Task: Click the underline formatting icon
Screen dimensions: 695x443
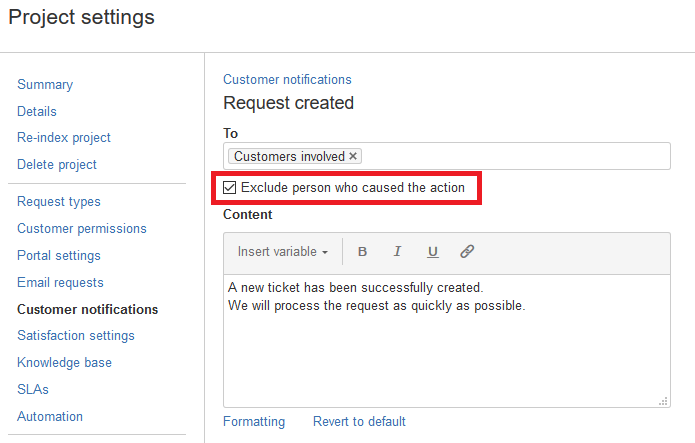Action: (432, 252)
